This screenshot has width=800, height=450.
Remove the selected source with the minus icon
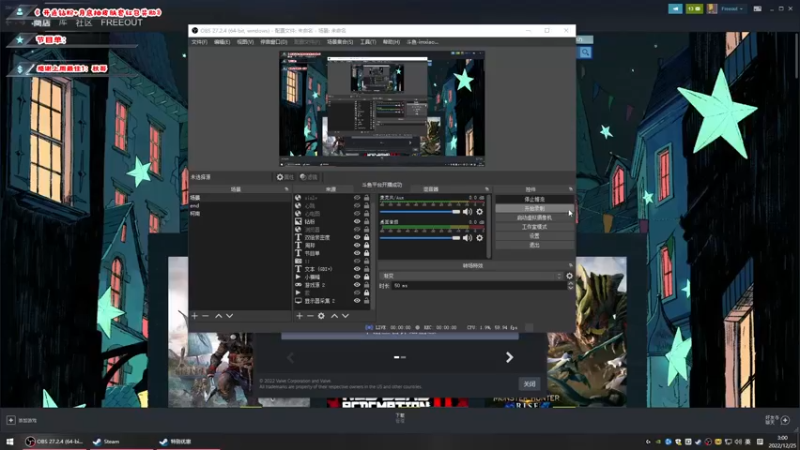pos(310,316)
